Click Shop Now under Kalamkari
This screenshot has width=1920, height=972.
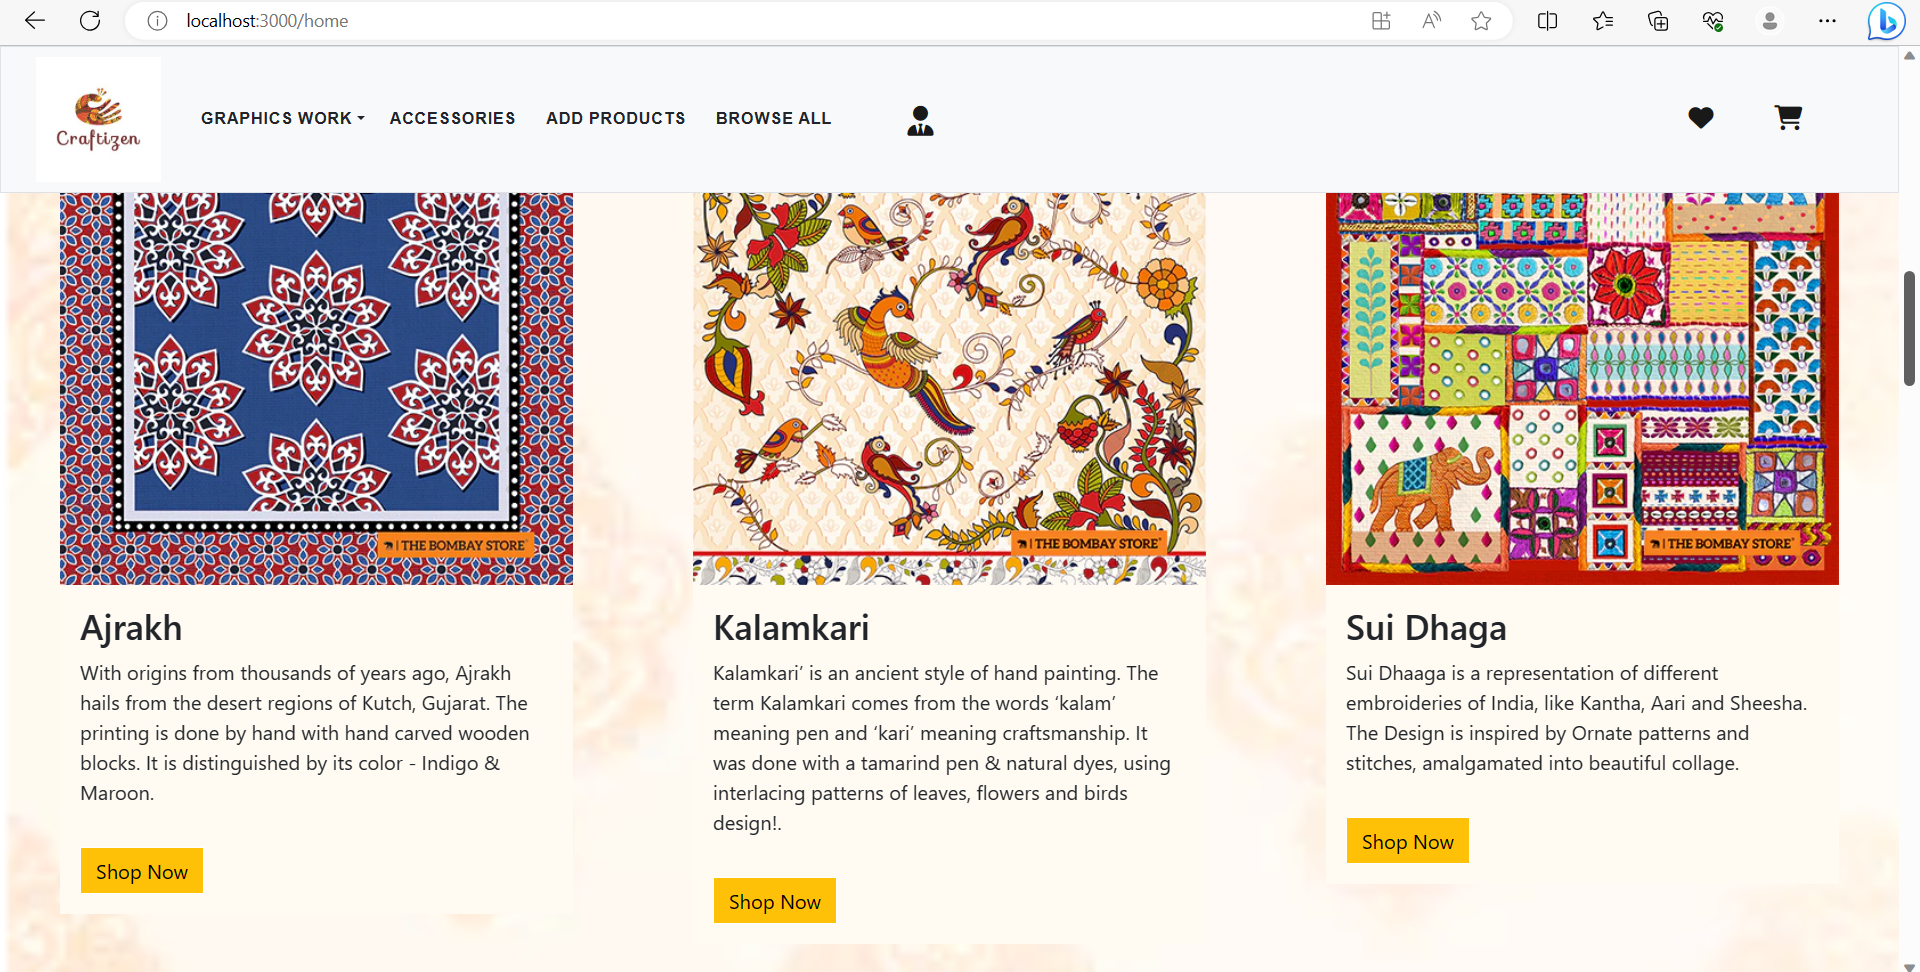tap(775, 901)
